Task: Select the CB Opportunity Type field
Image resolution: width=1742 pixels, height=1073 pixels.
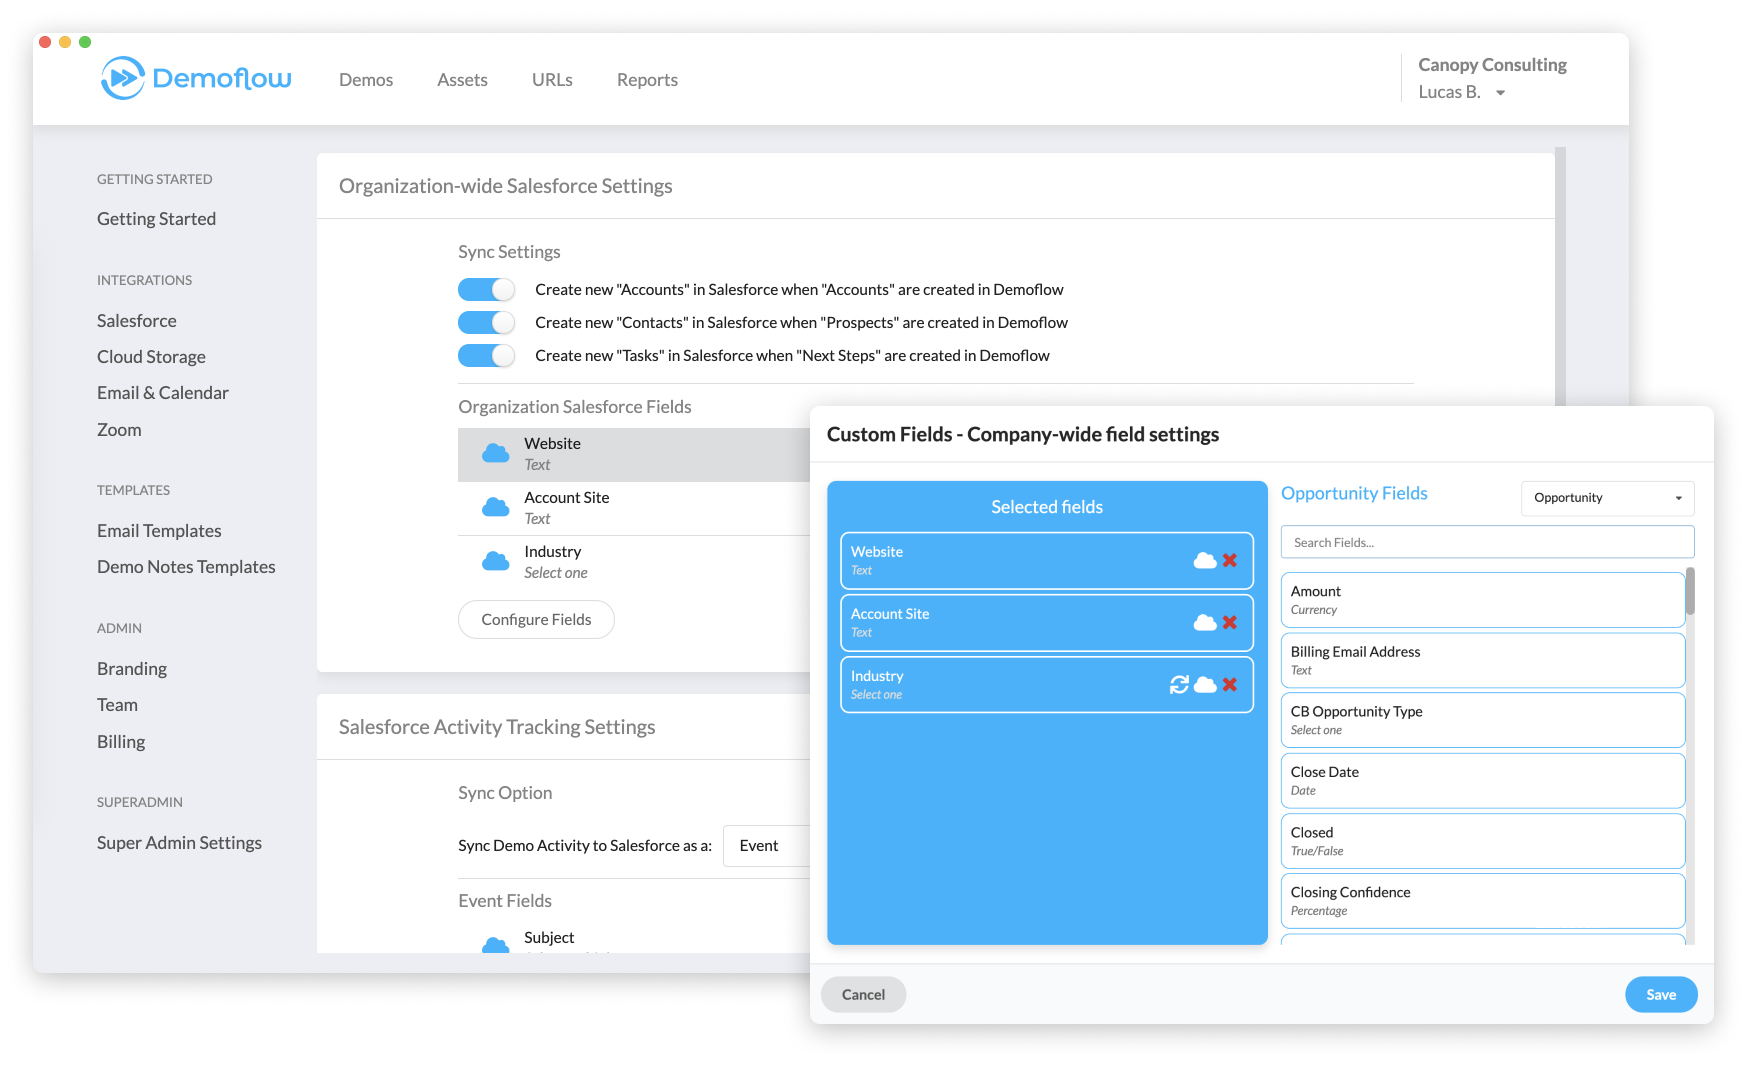Action: (1482, 720)
